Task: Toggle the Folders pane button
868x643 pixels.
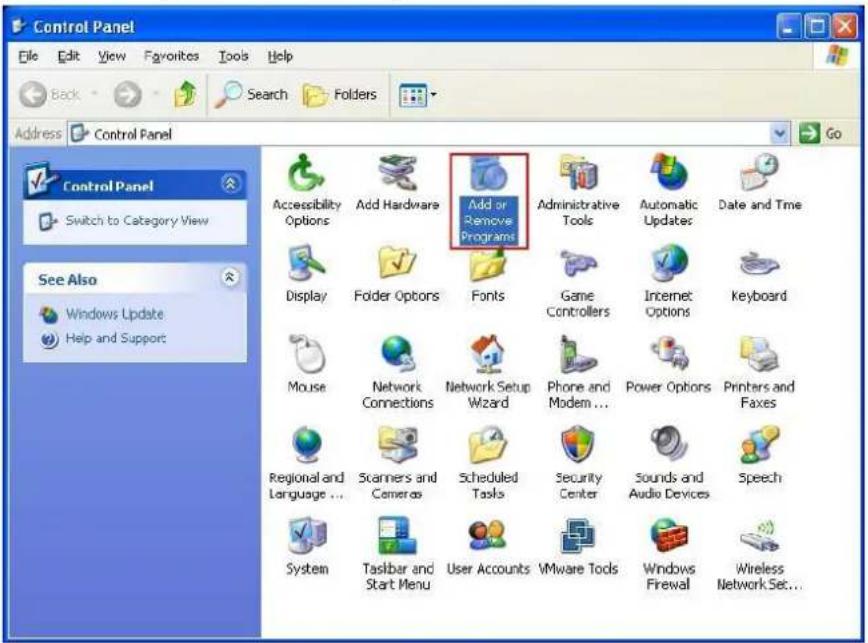Action: pos(340,95)
